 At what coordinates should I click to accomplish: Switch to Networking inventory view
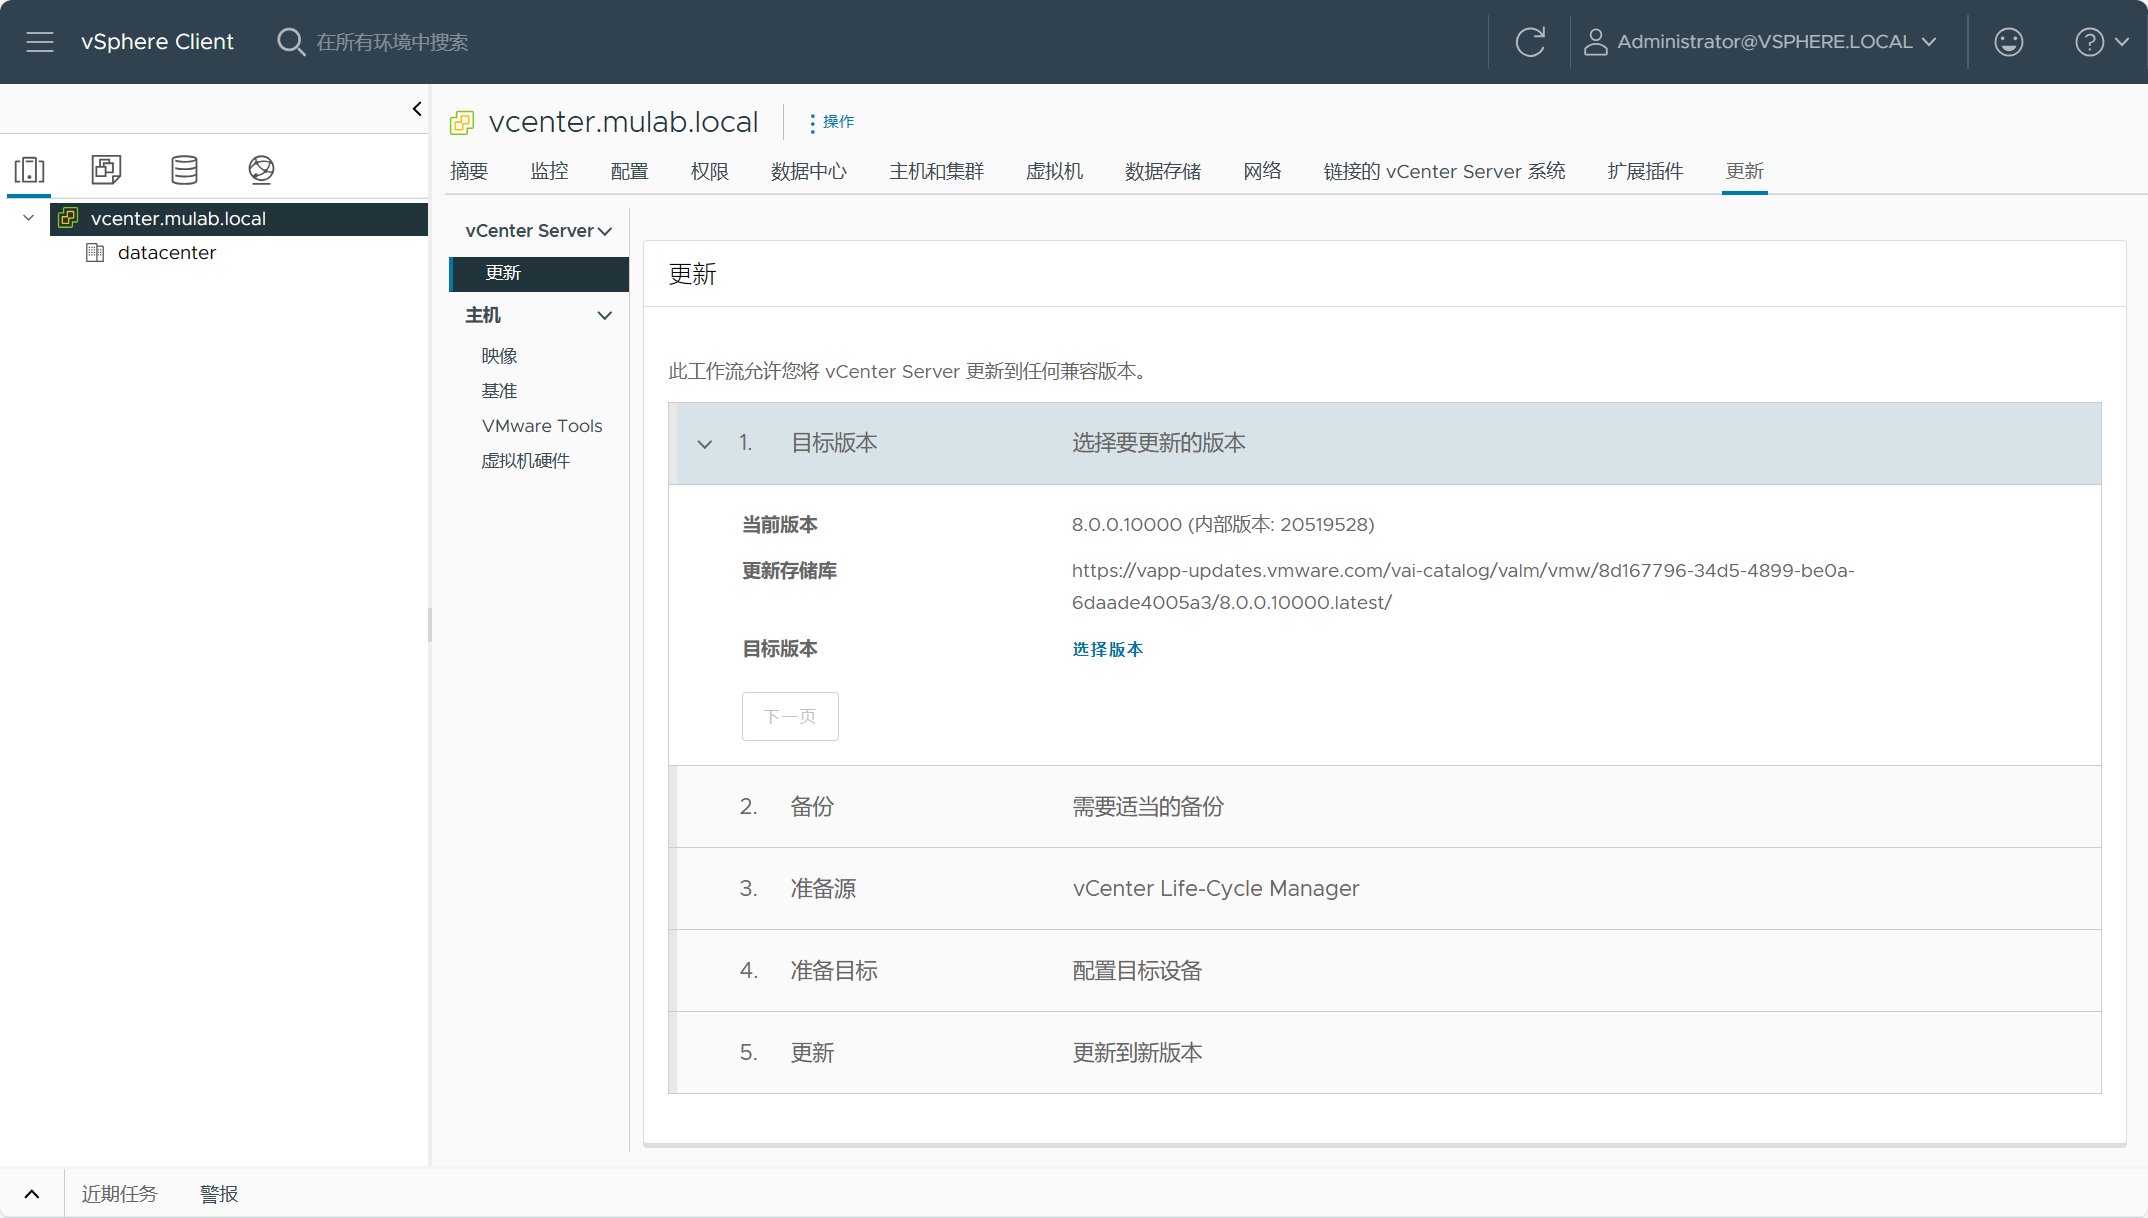pyautogui.click(x=261, y=169)
